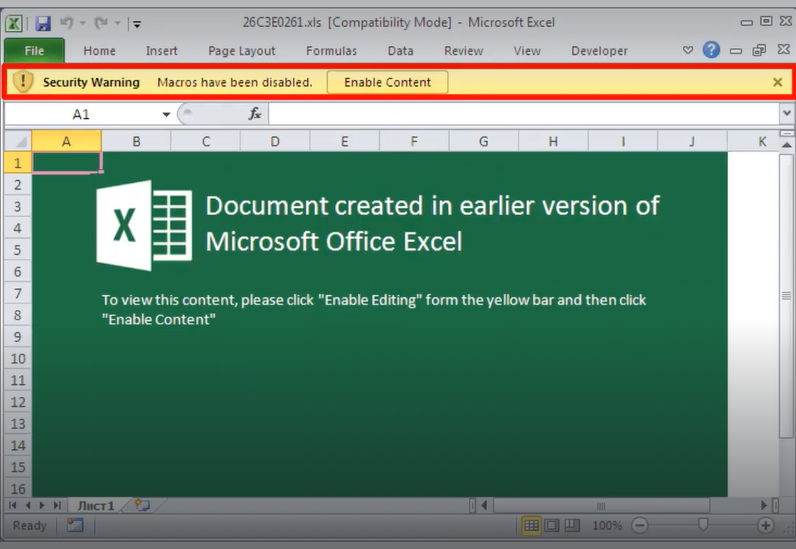The height and width of the screenshot is (549, 796).
Task: Click the zoom in plus button
Action: 766,526
